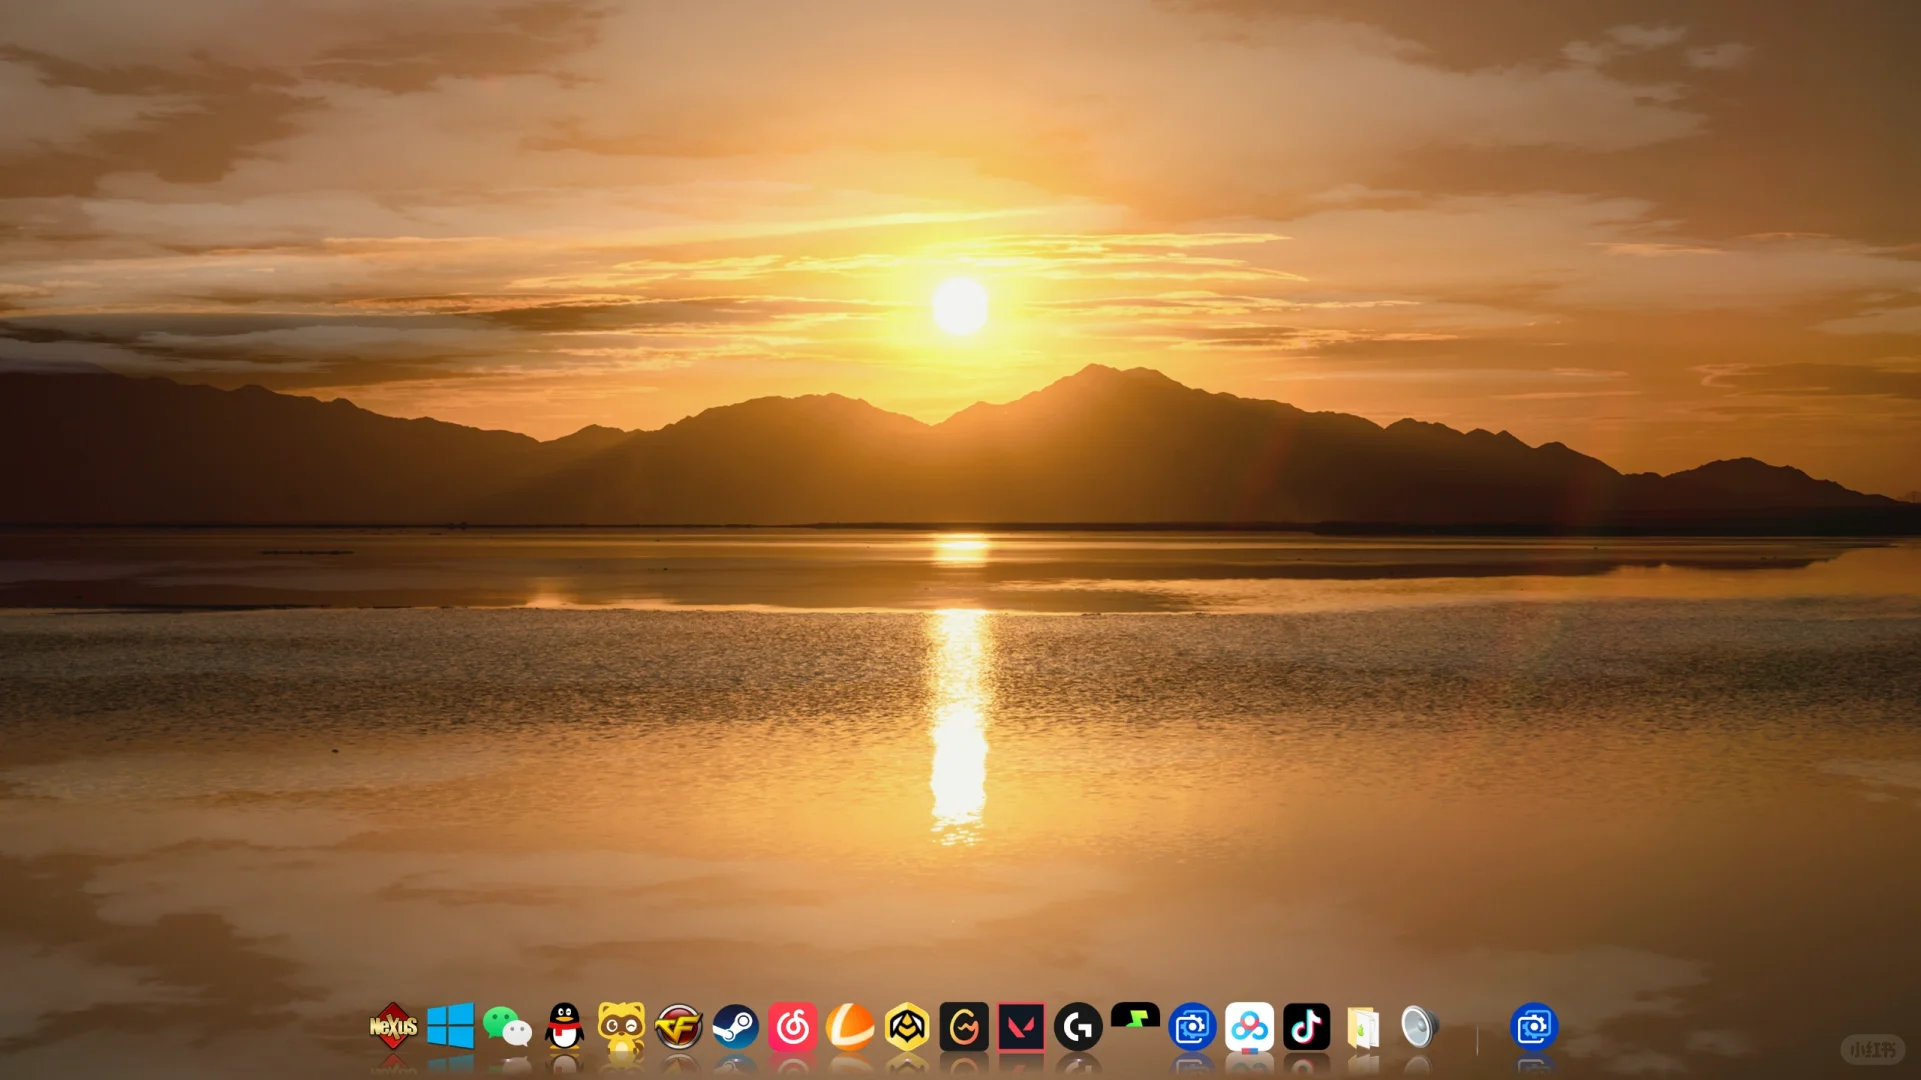This screenshot has height=1080, width=1921.
Task: Open blue gear icon after dock separator
Action: (1534, 1026)
